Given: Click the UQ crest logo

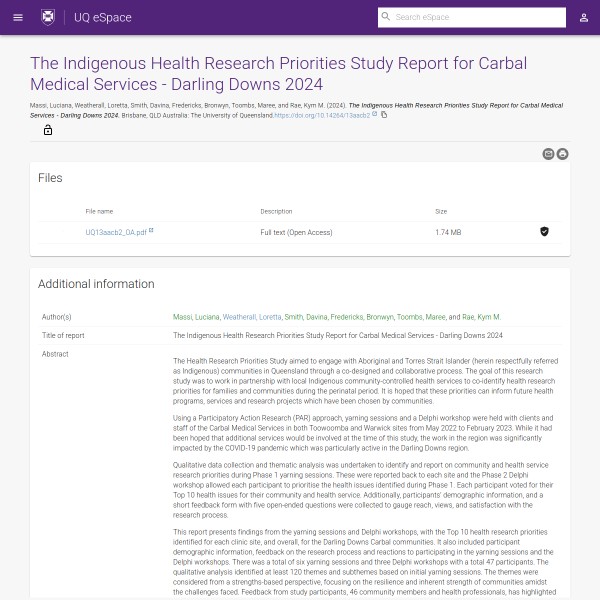Looking at the screenshot, I should tap(48, 18).
